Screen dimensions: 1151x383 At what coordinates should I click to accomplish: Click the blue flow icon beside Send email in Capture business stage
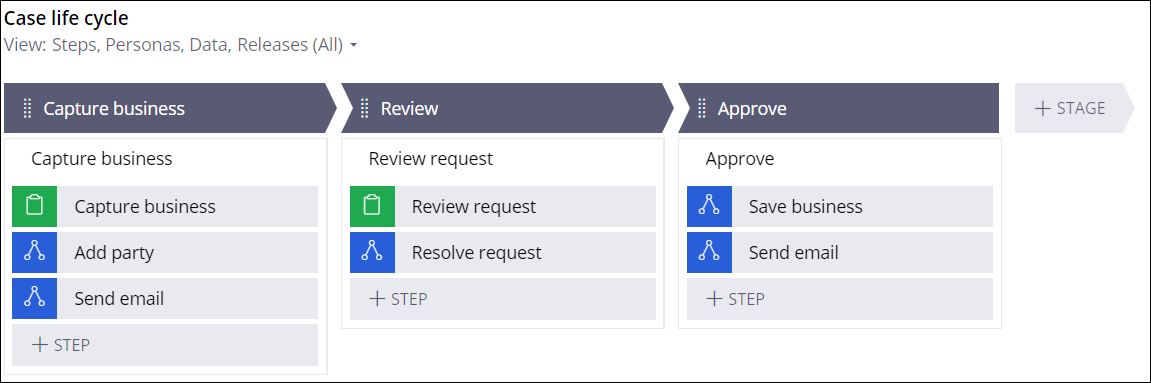coord(35,299)
